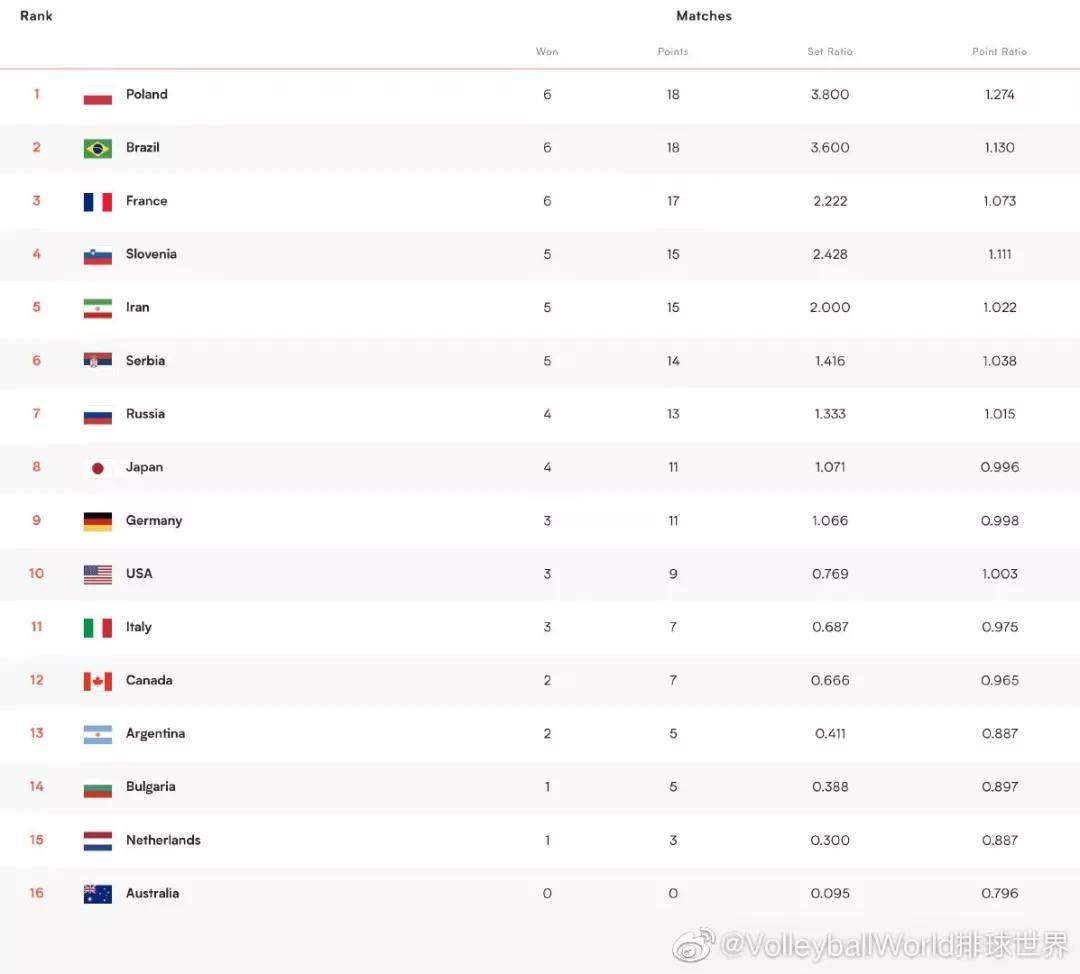Image resolution: width=1080 pixels, height=974 pixels.
Task: Select the France flag icon
Action: pos(98,202)
